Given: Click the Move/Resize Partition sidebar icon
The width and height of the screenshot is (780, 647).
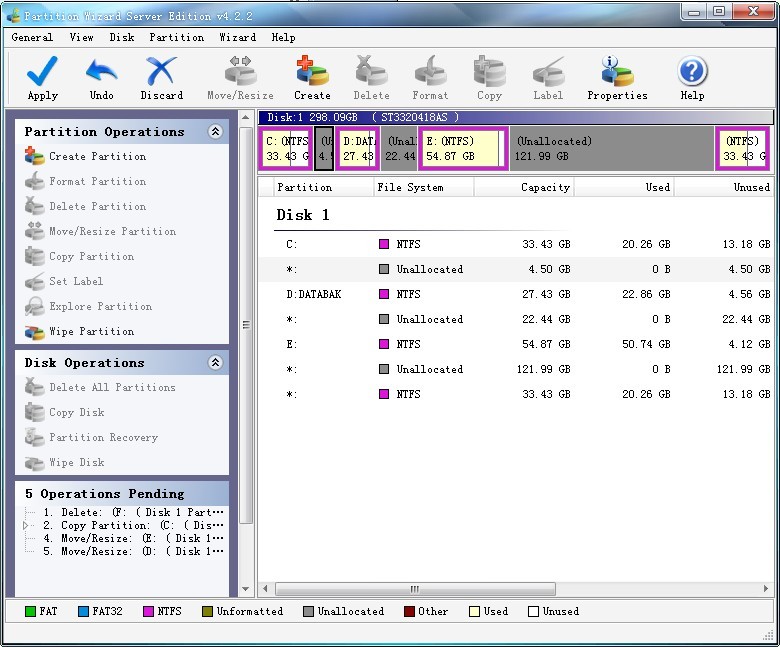Looking at the screenshot, I should [x=34, y=231].
